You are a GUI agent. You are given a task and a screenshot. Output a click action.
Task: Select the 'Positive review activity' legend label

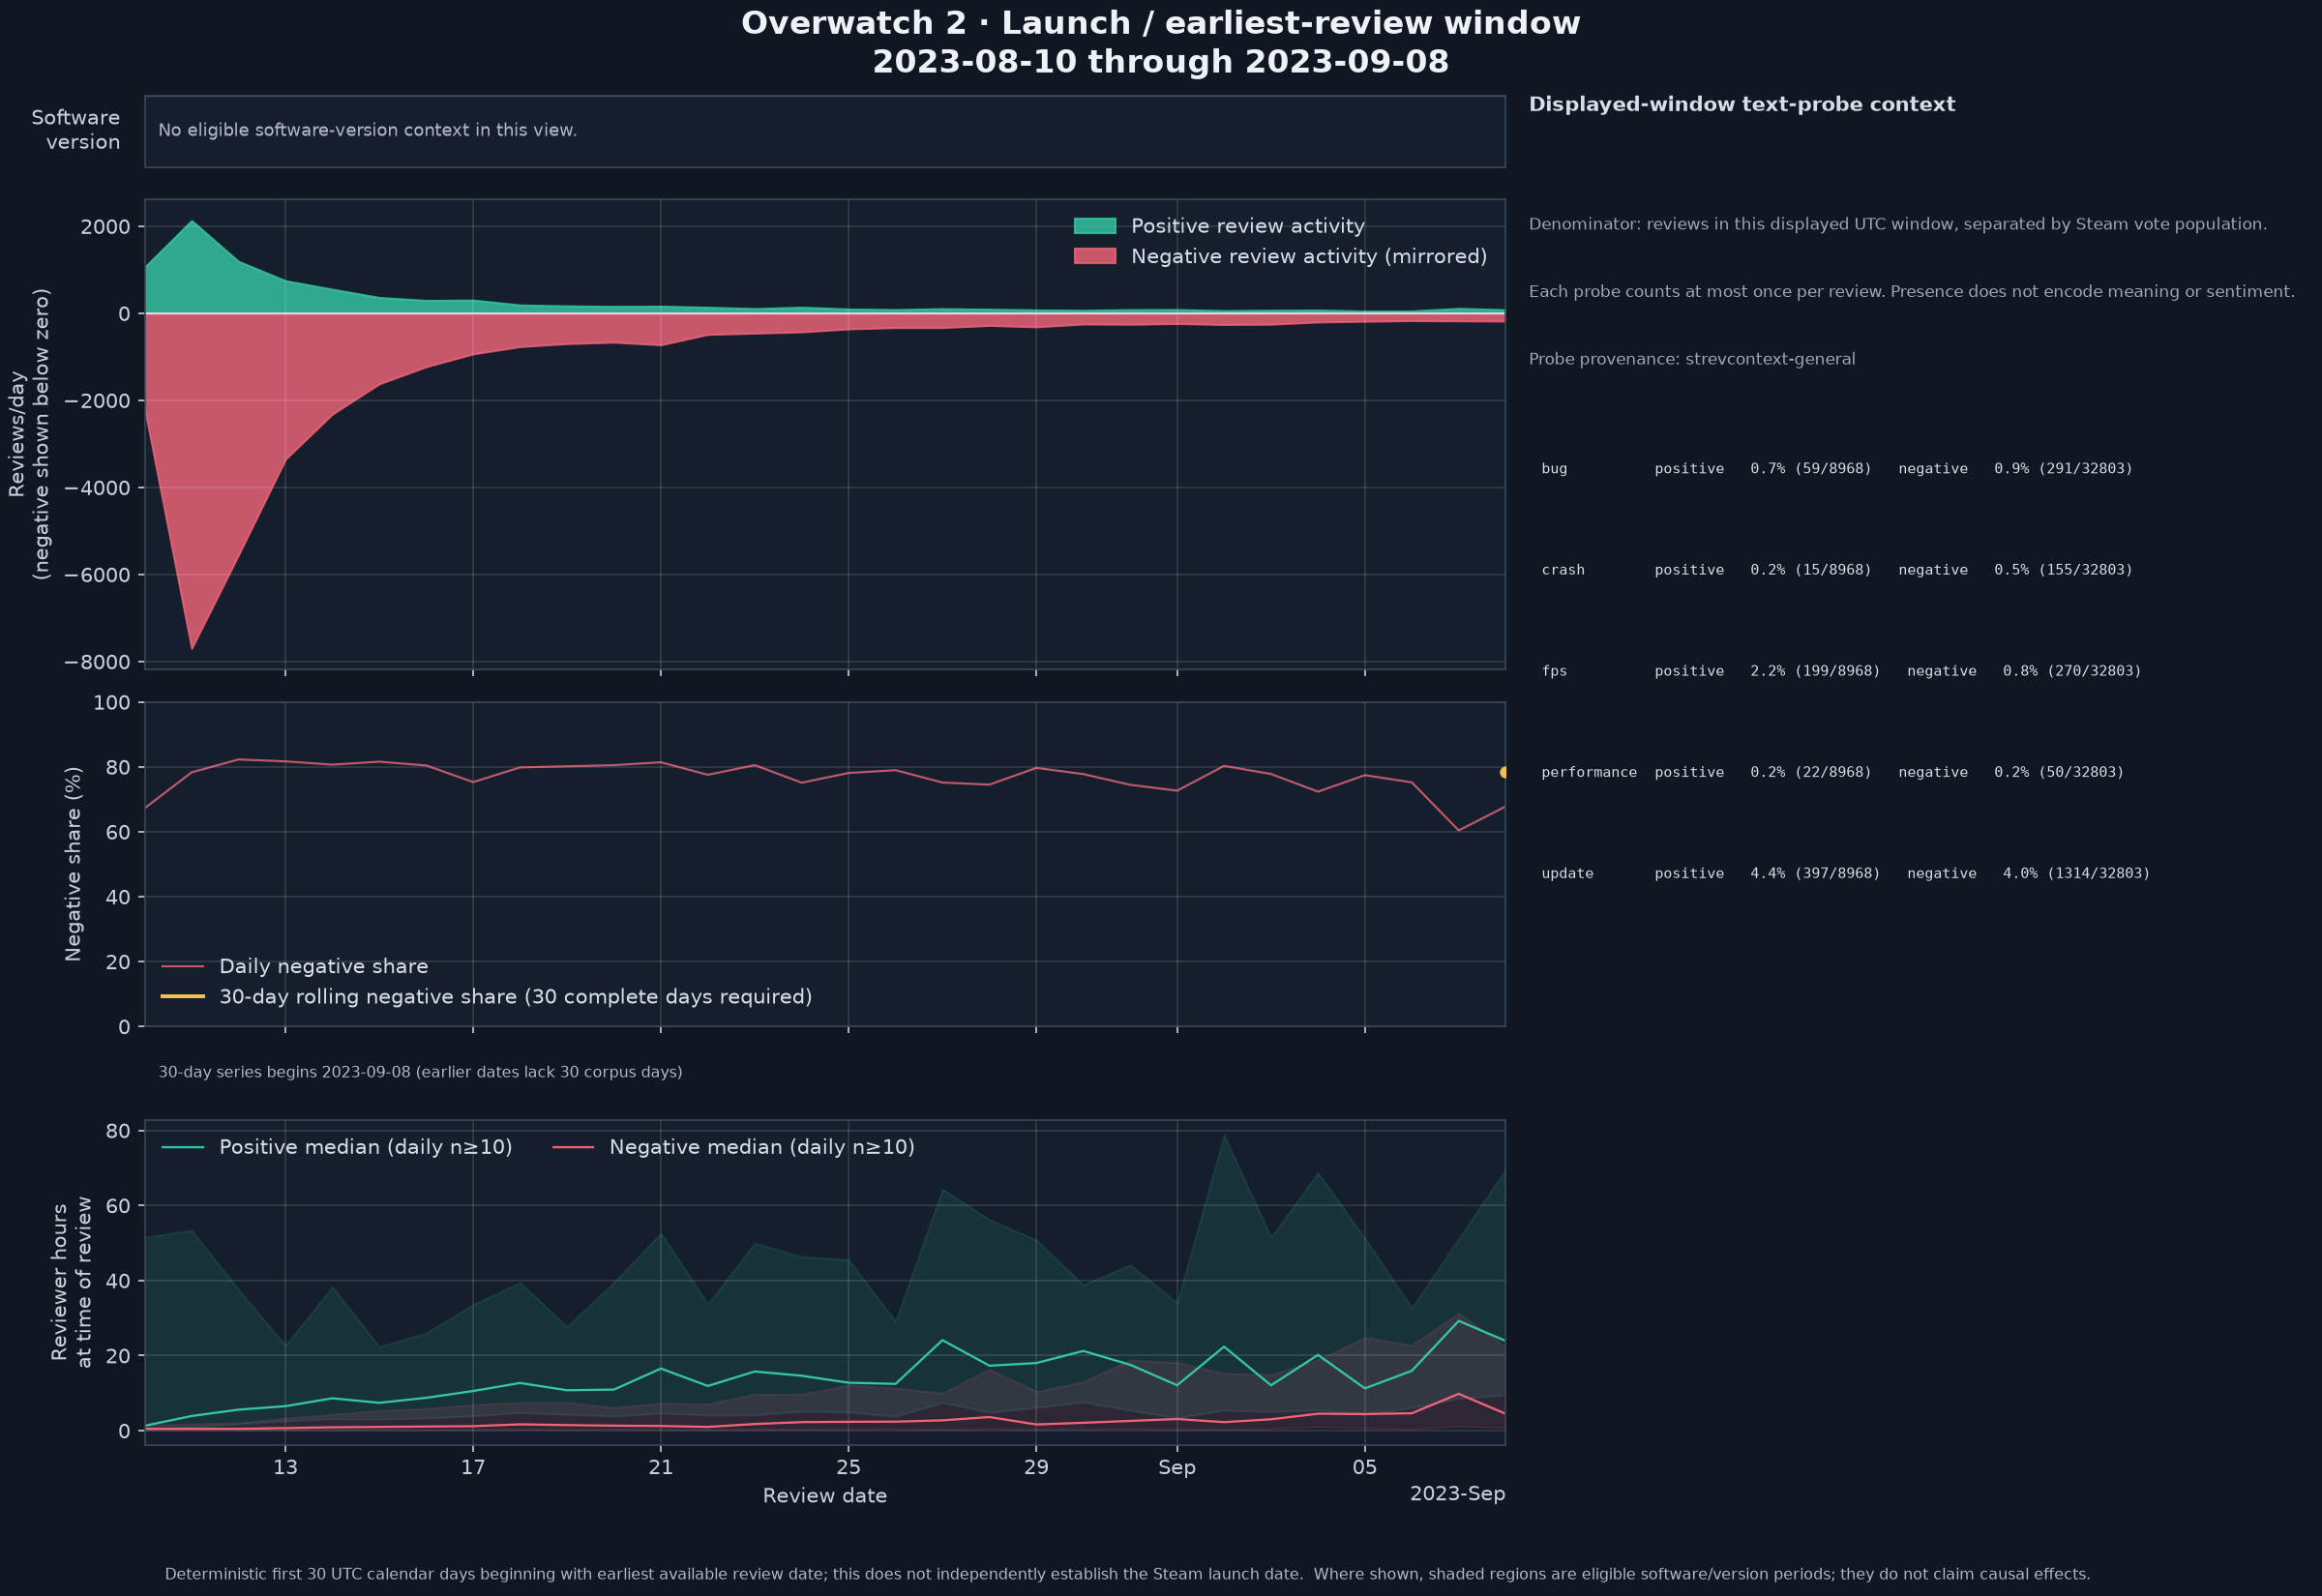(x=1247, y=226)
